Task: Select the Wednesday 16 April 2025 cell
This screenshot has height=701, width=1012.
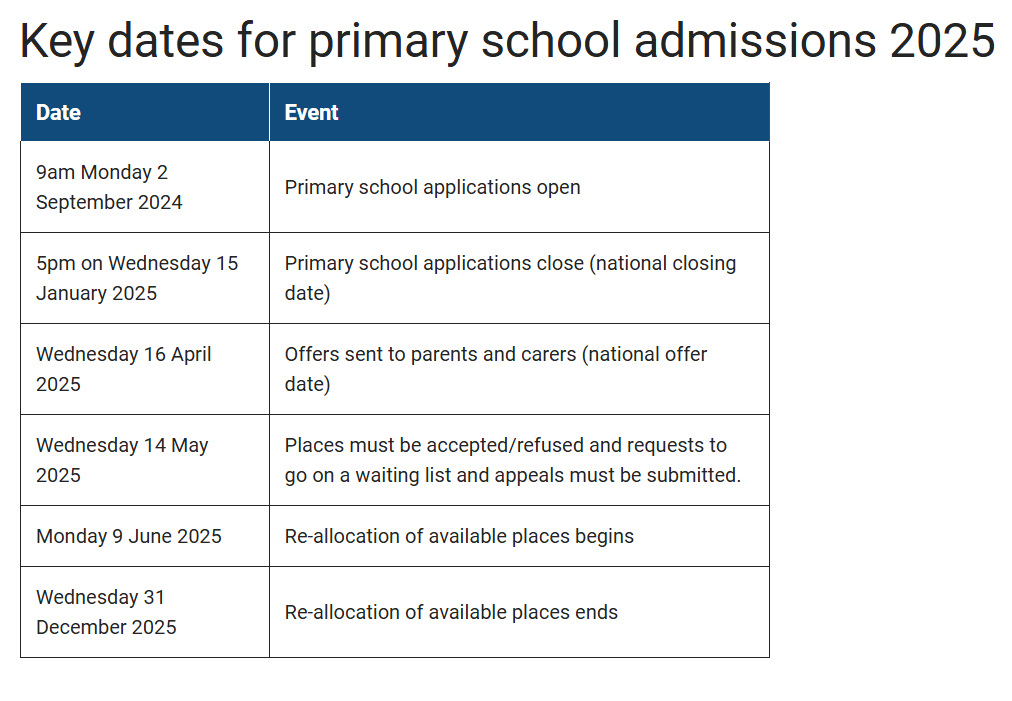Action: click(124, 369)
